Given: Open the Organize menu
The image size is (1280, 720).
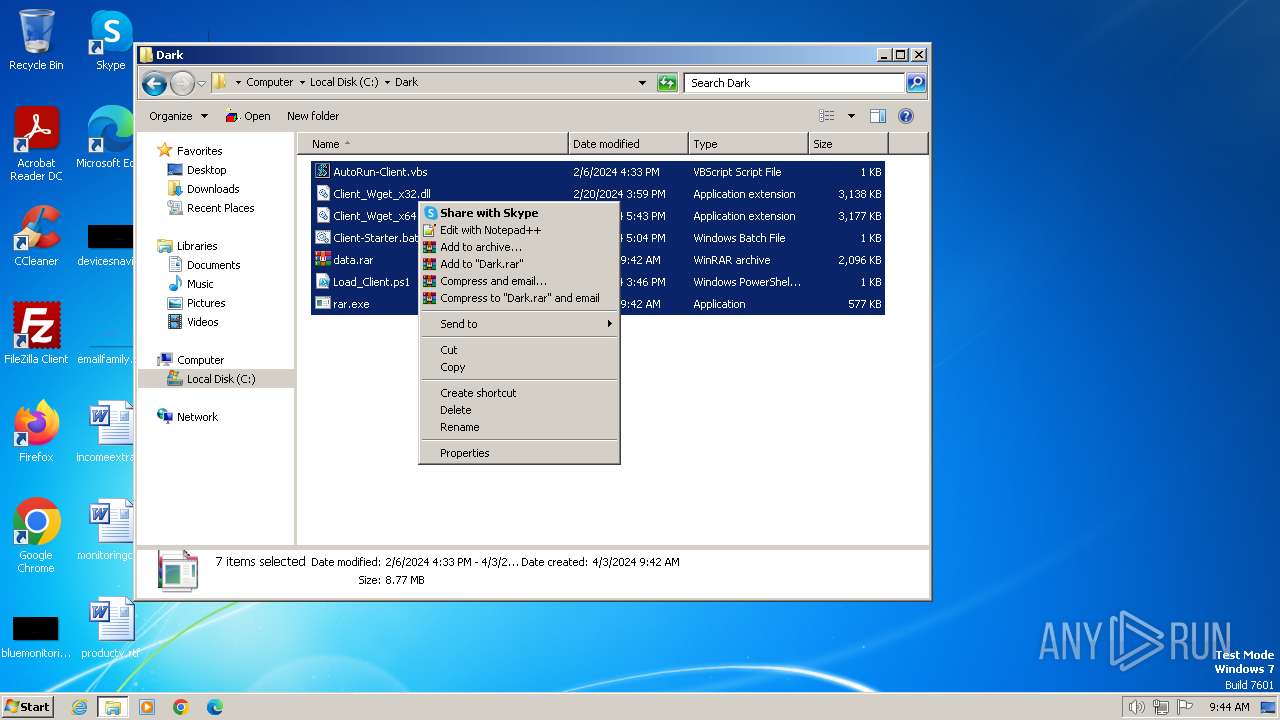Looking at the screenshot, I should coord(178,116).
